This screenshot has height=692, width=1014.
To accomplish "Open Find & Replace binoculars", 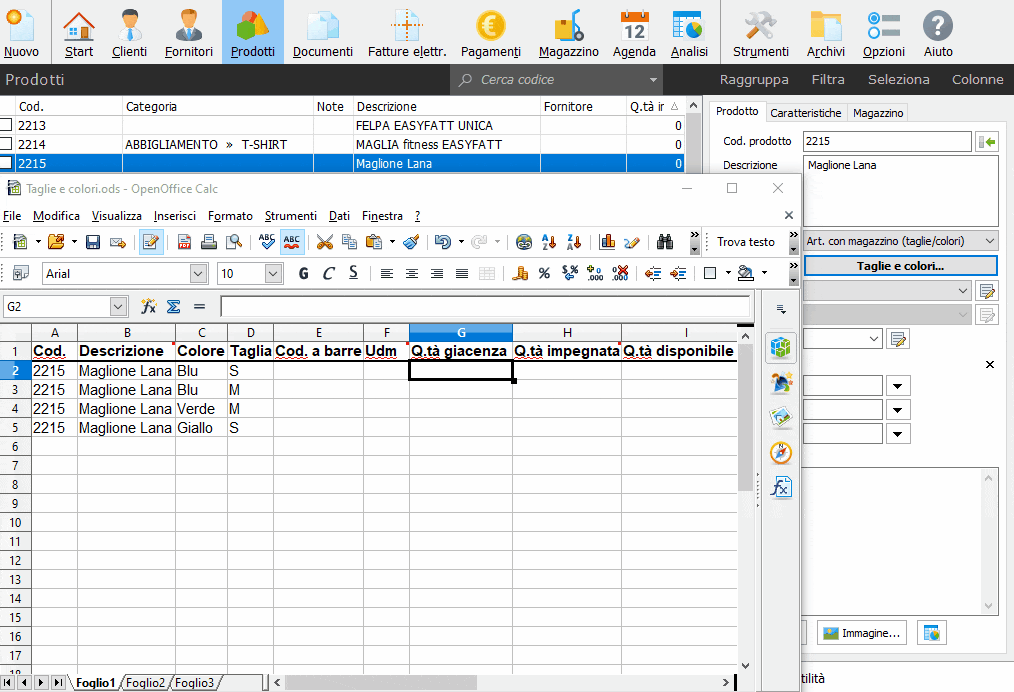I will point(665,242).
